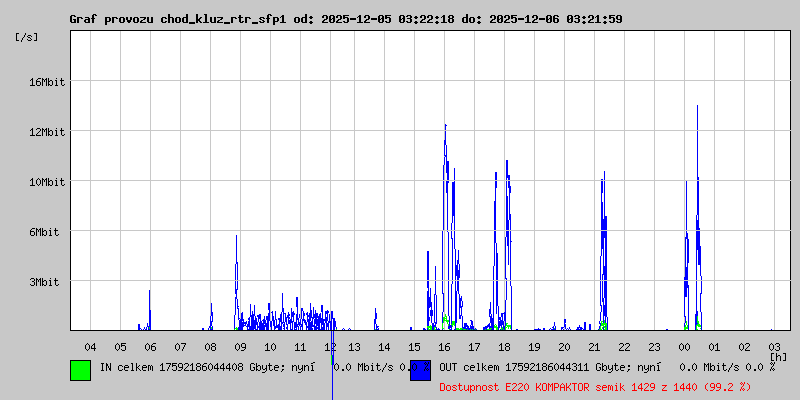Click the [h] hour unit label
800x400 pixels.
778,356
